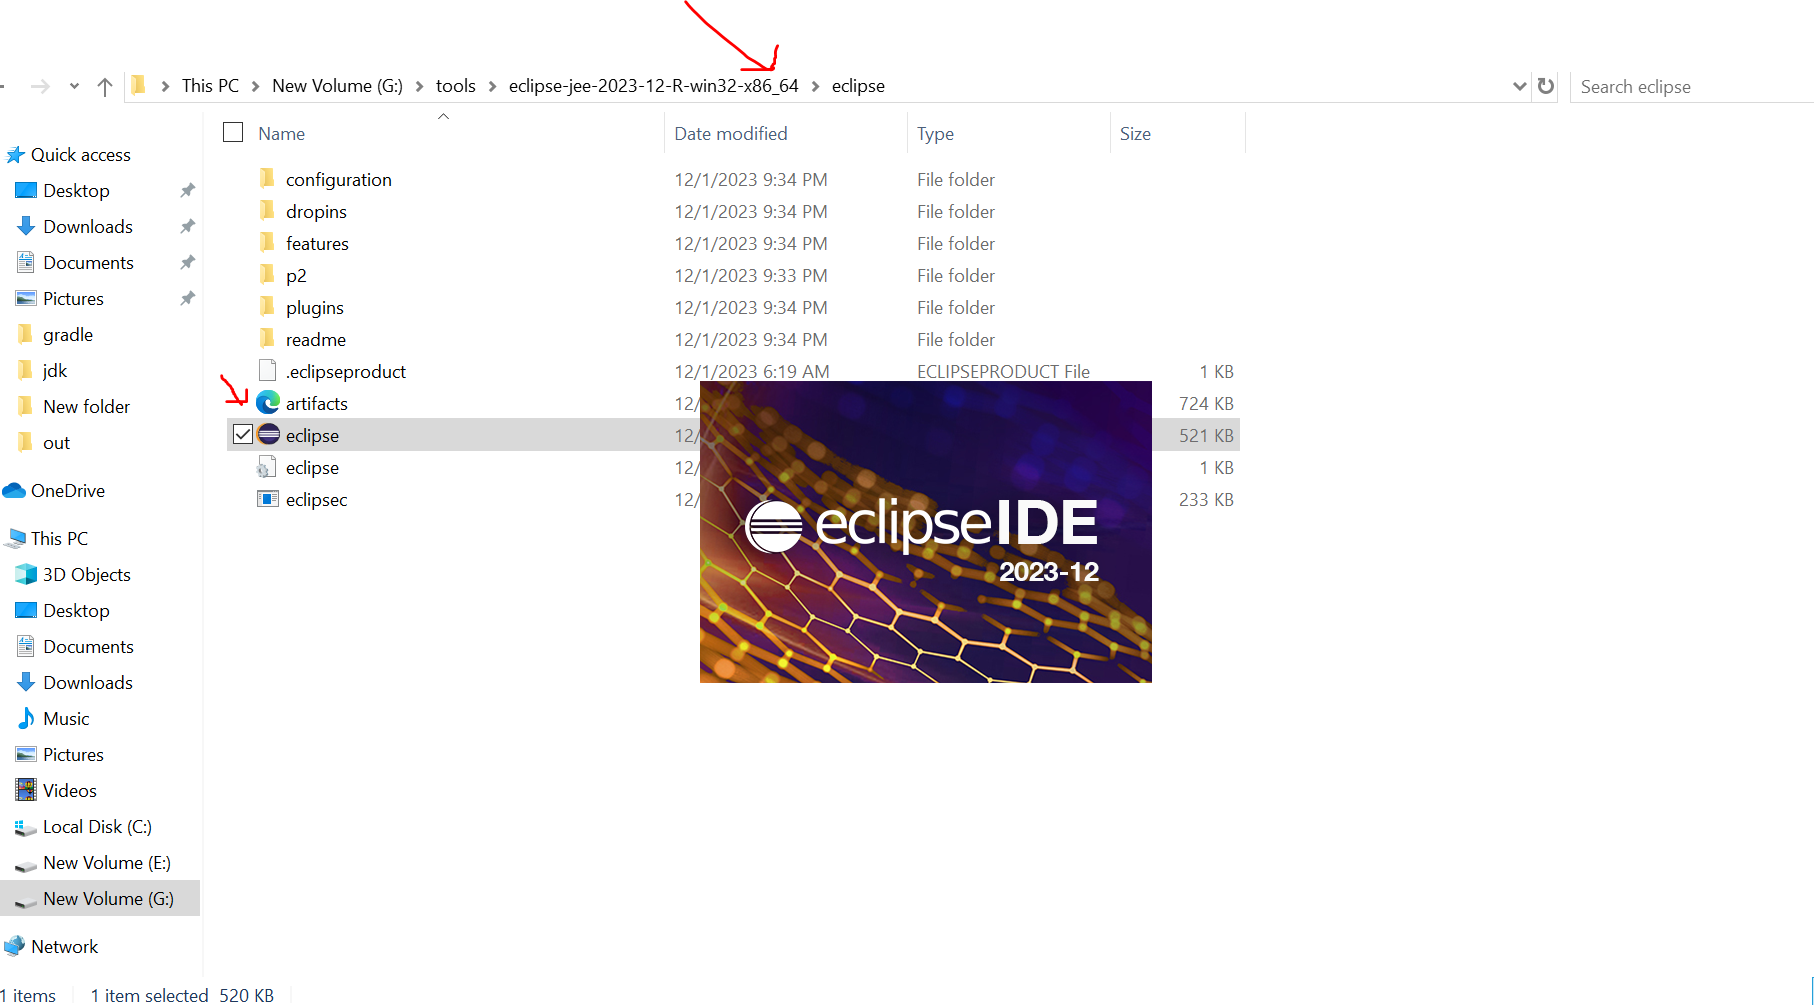The width and height of the screenshot is (1814, 1005).
Task: Open Desktop under Quick access
Action: tap(76, 191)
